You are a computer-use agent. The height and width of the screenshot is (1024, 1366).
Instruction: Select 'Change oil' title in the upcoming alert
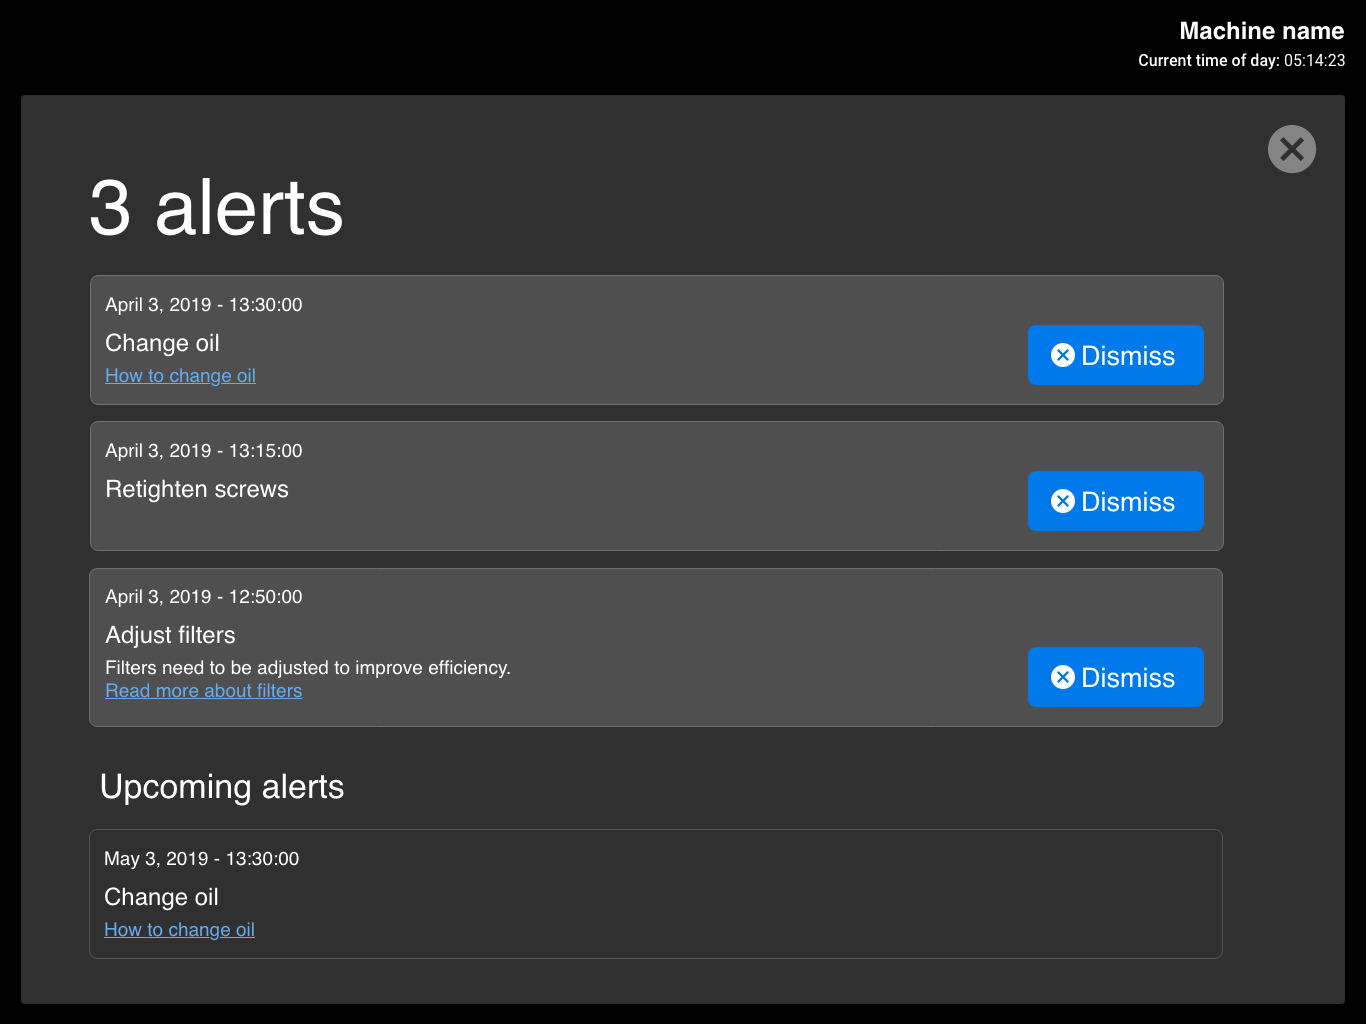pos(161,897)
